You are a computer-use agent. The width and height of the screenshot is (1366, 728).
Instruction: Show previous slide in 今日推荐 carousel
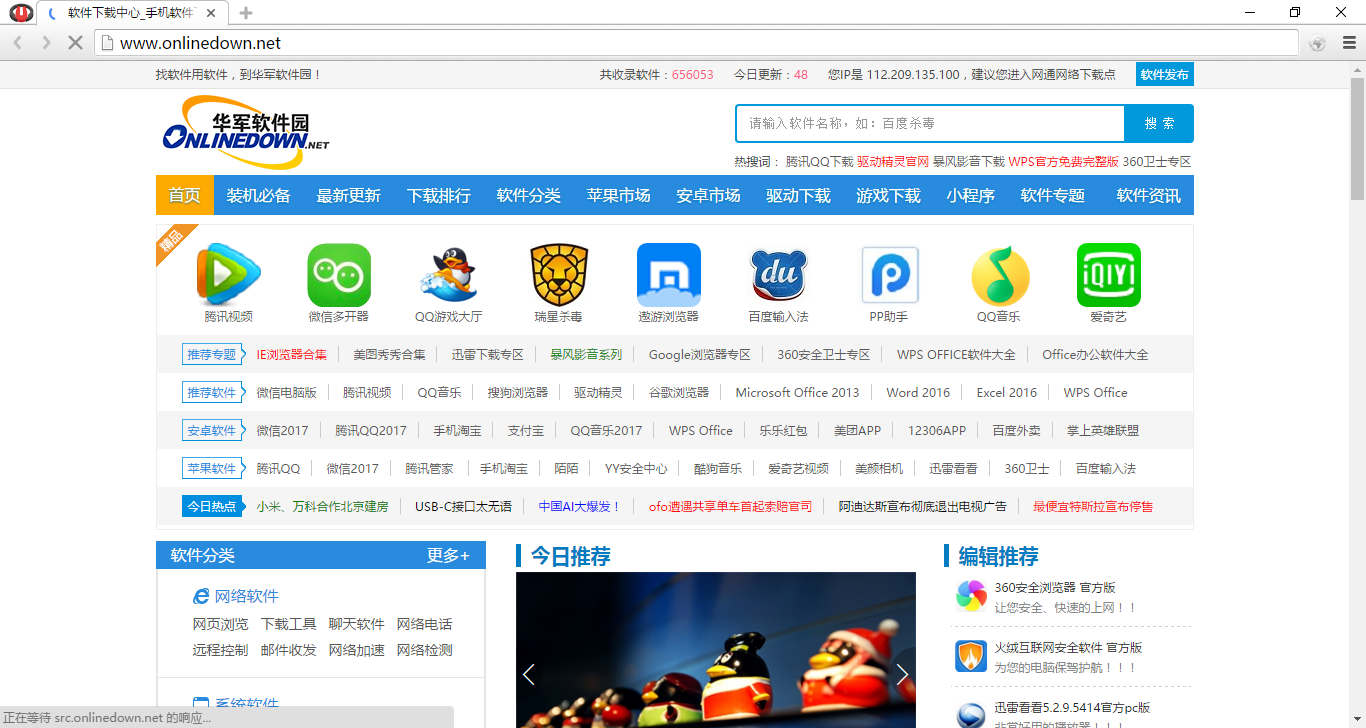click(x=529, y=675)
